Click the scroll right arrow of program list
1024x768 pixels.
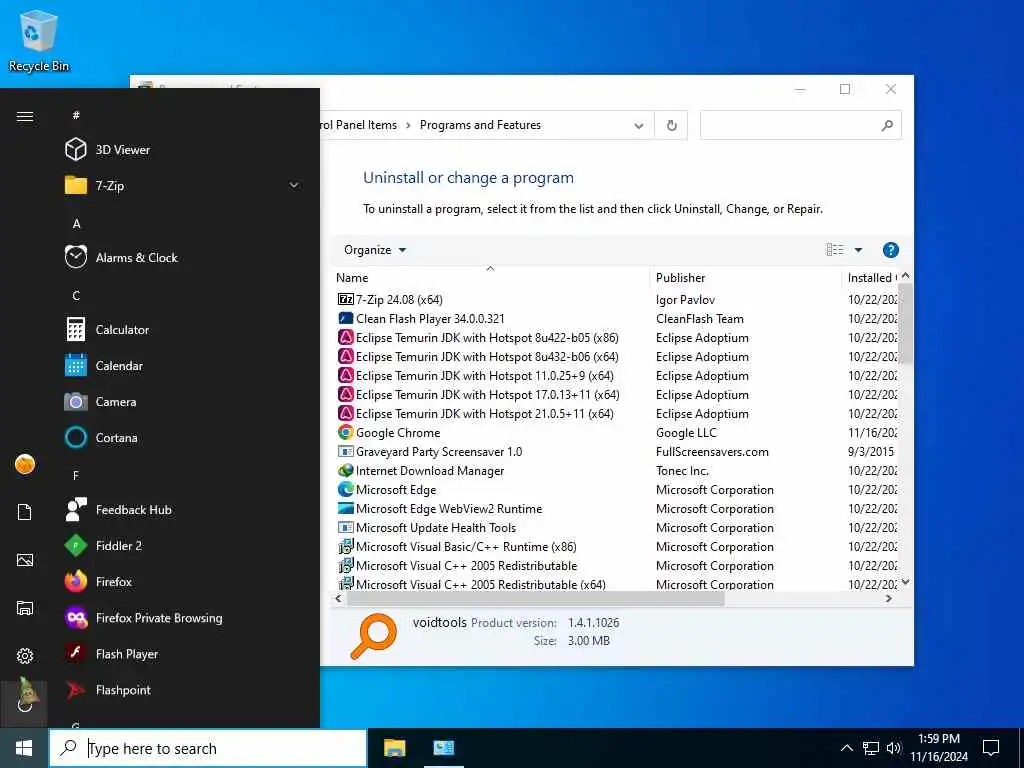(889, 599)
